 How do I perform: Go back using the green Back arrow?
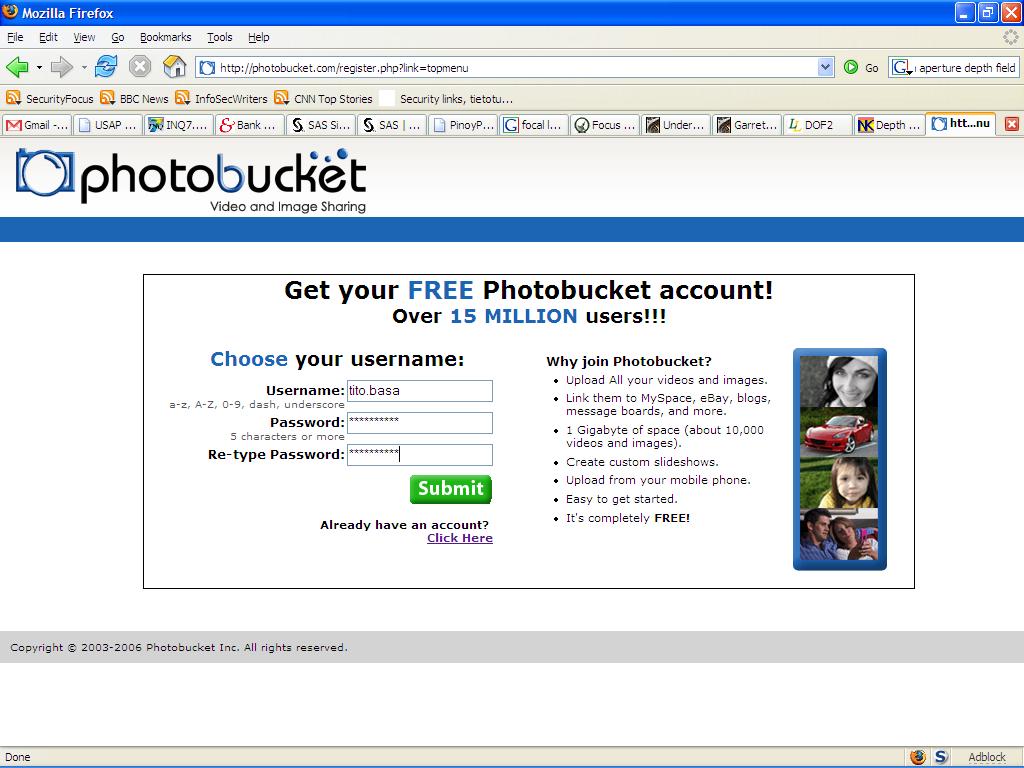[17, 67]
